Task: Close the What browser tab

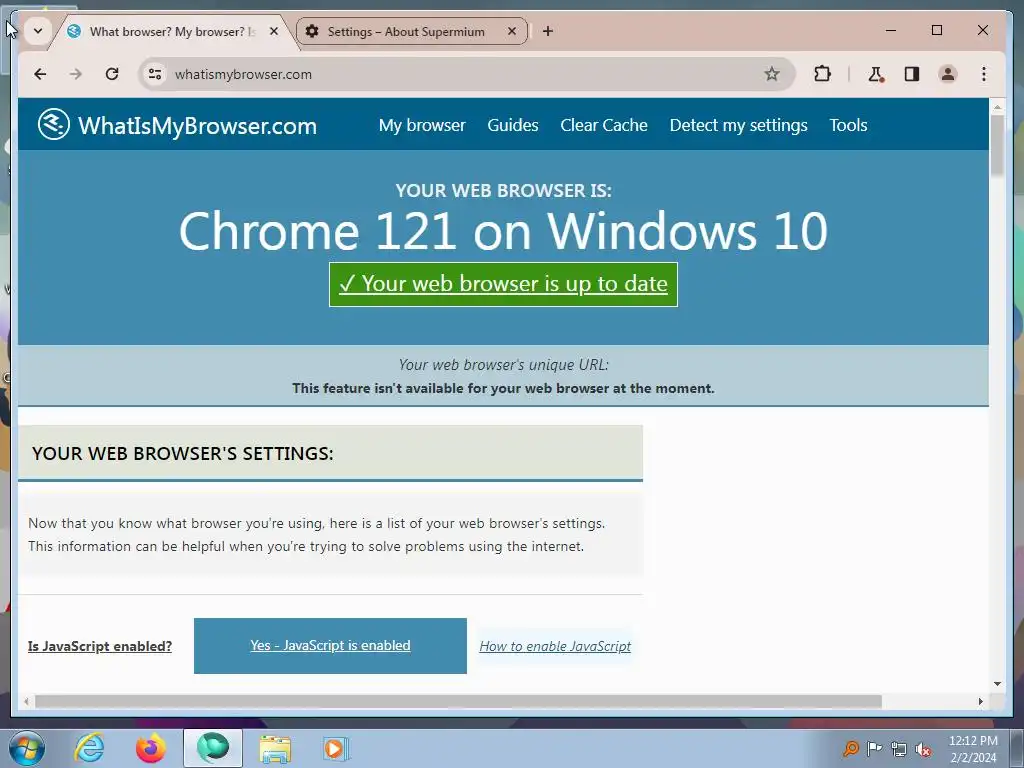Action: pos(274,31)
